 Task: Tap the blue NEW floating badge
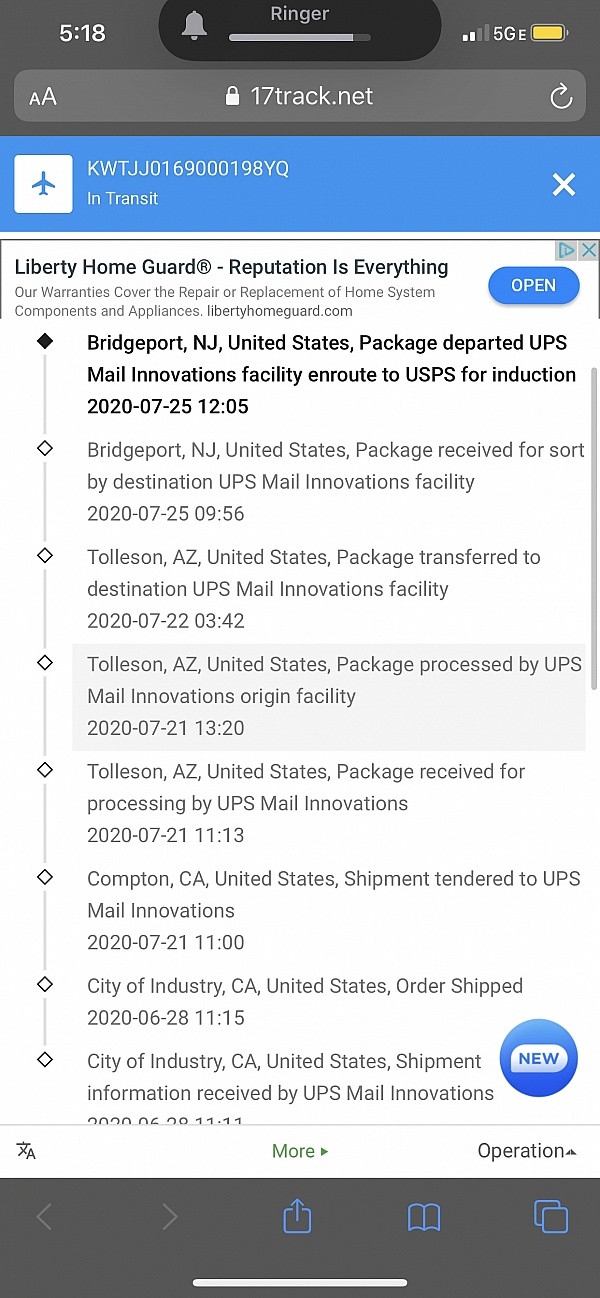538,1058
